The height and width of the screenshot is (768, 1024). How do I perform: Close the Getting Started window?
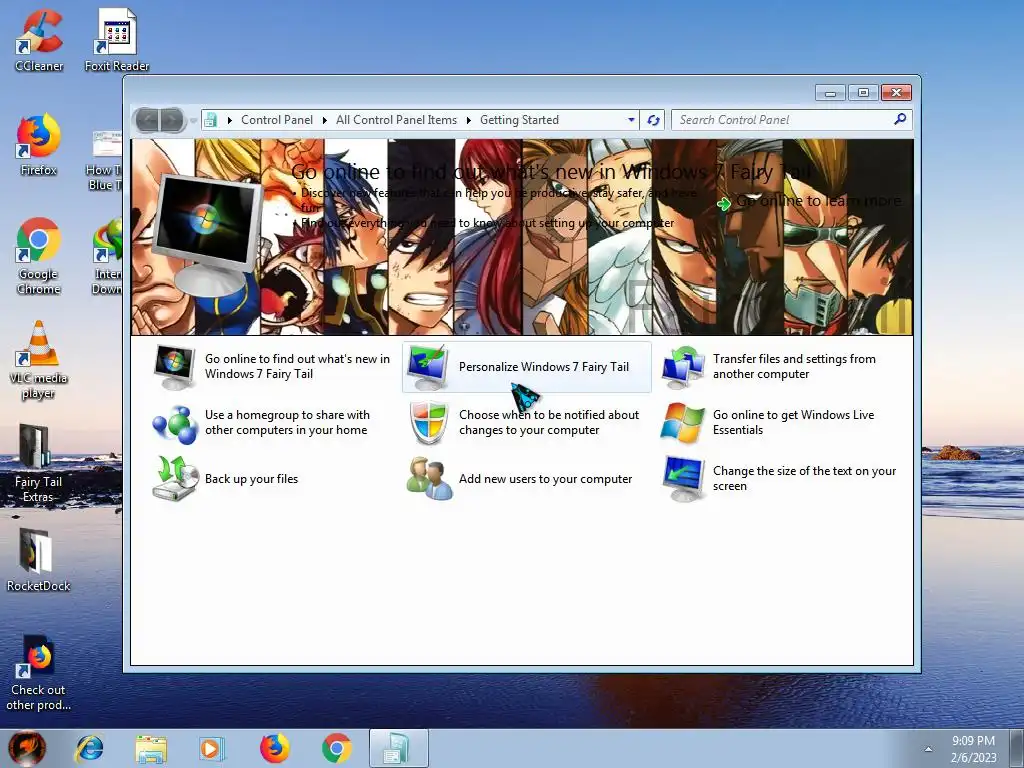(x=896, y=93)
